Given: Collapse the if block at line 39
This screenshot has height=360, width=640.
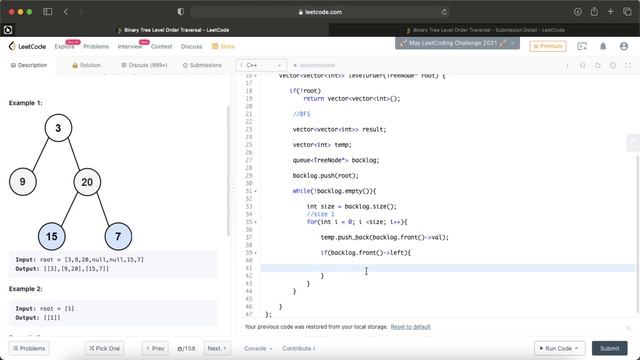Looking at the screenshot, I should tap(256, 253).
